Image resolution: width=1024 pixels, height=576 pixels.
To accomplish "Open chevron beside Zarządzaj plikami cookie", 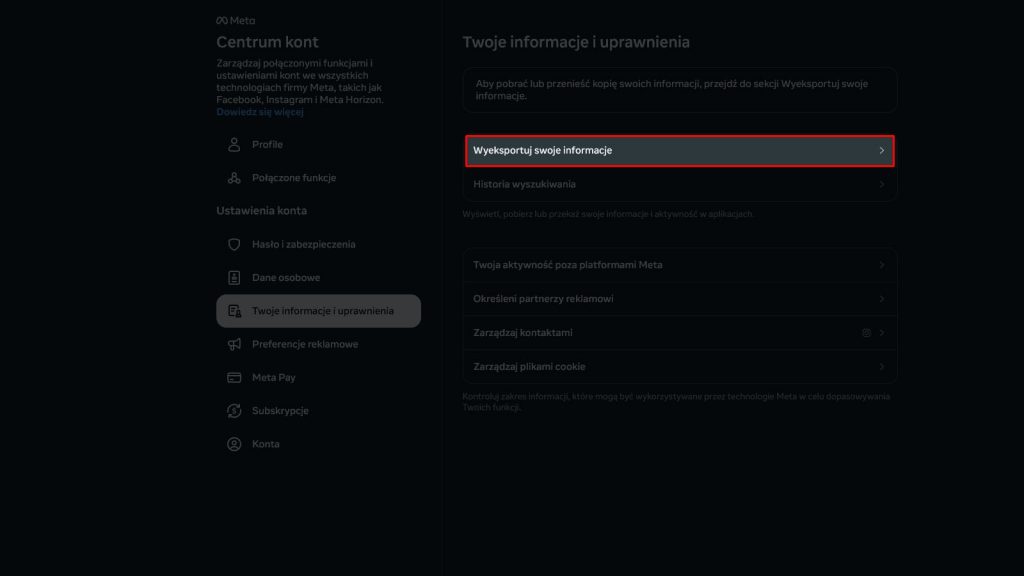I will tap(881, 367).
